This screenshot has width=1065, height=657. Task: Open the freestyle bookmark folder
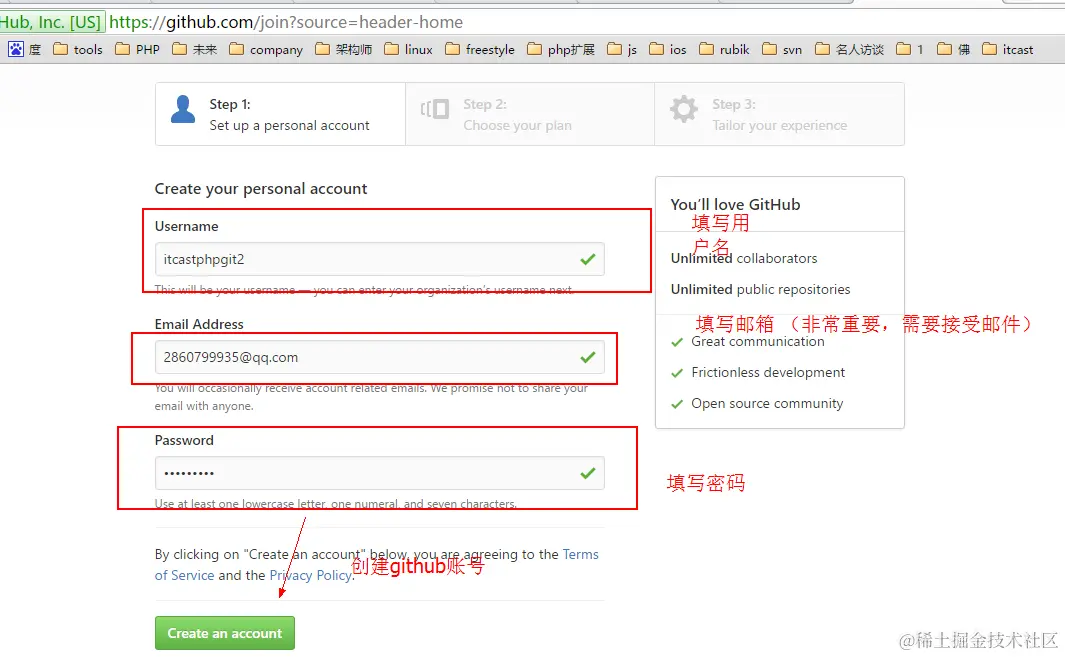480,50
